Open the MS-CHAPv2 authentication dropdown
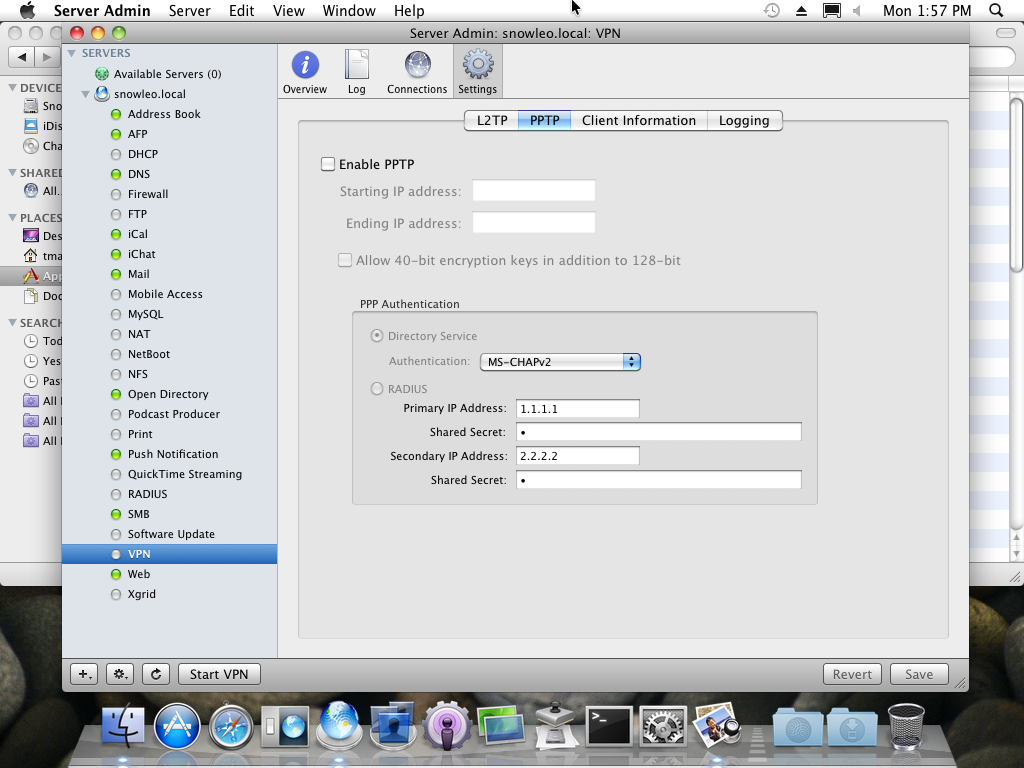The height and width of the screenshot is (768, 1024). pos(560,362)
